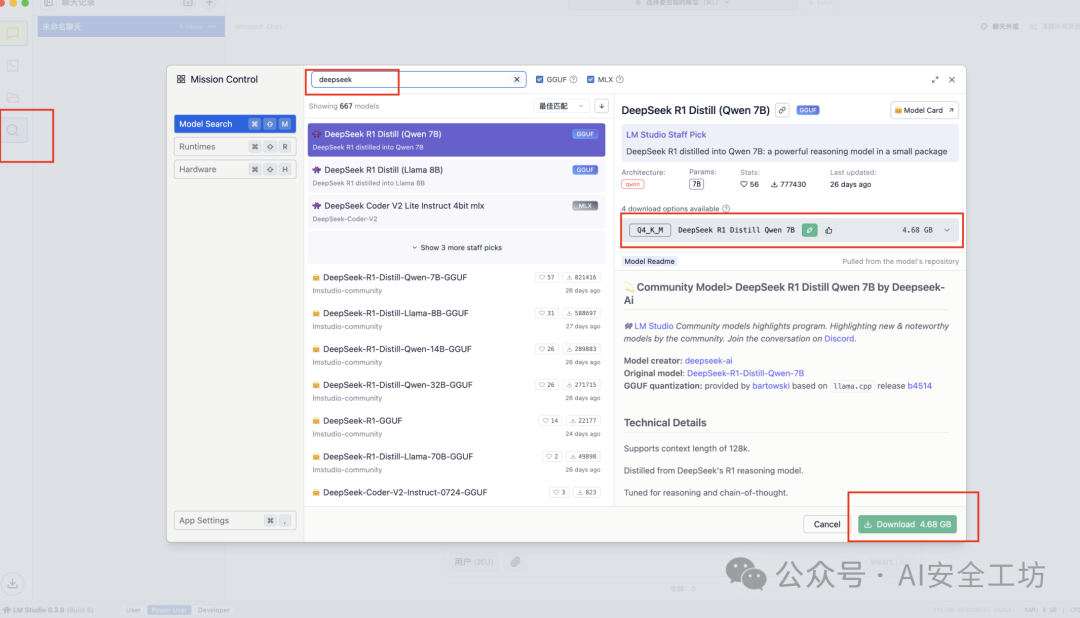This screenshot has width=1080, height=618.
Task: Select the Model Search tab
Action: (x=235, y=124)
